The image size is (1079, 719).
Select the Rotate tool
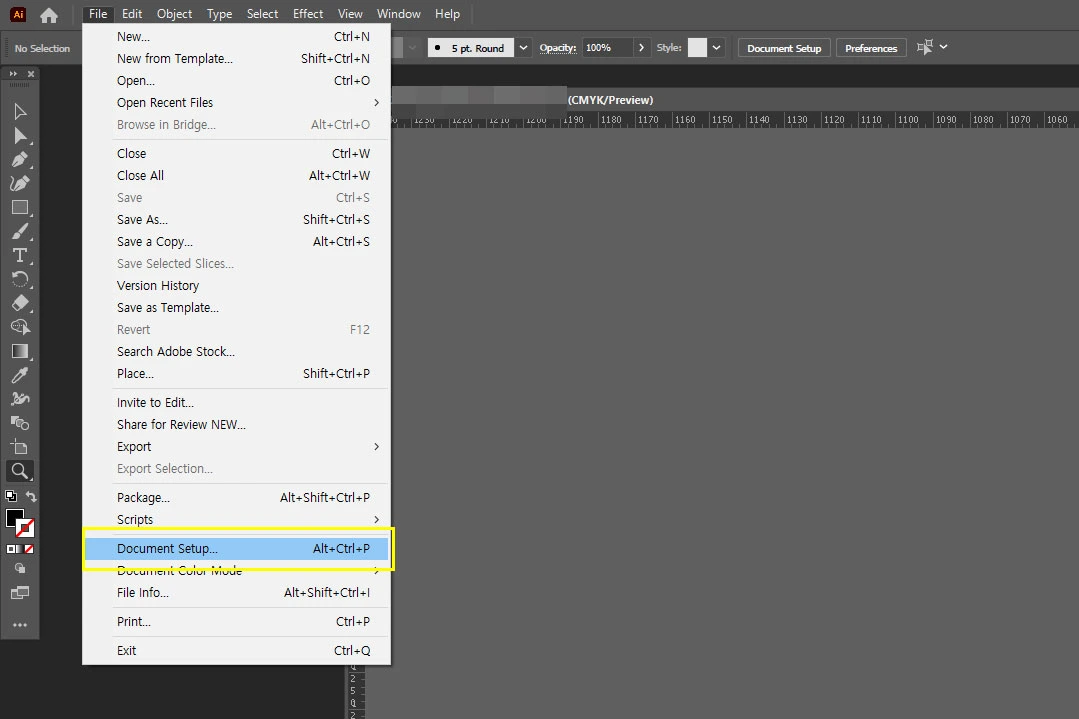(x=20, y=279)
